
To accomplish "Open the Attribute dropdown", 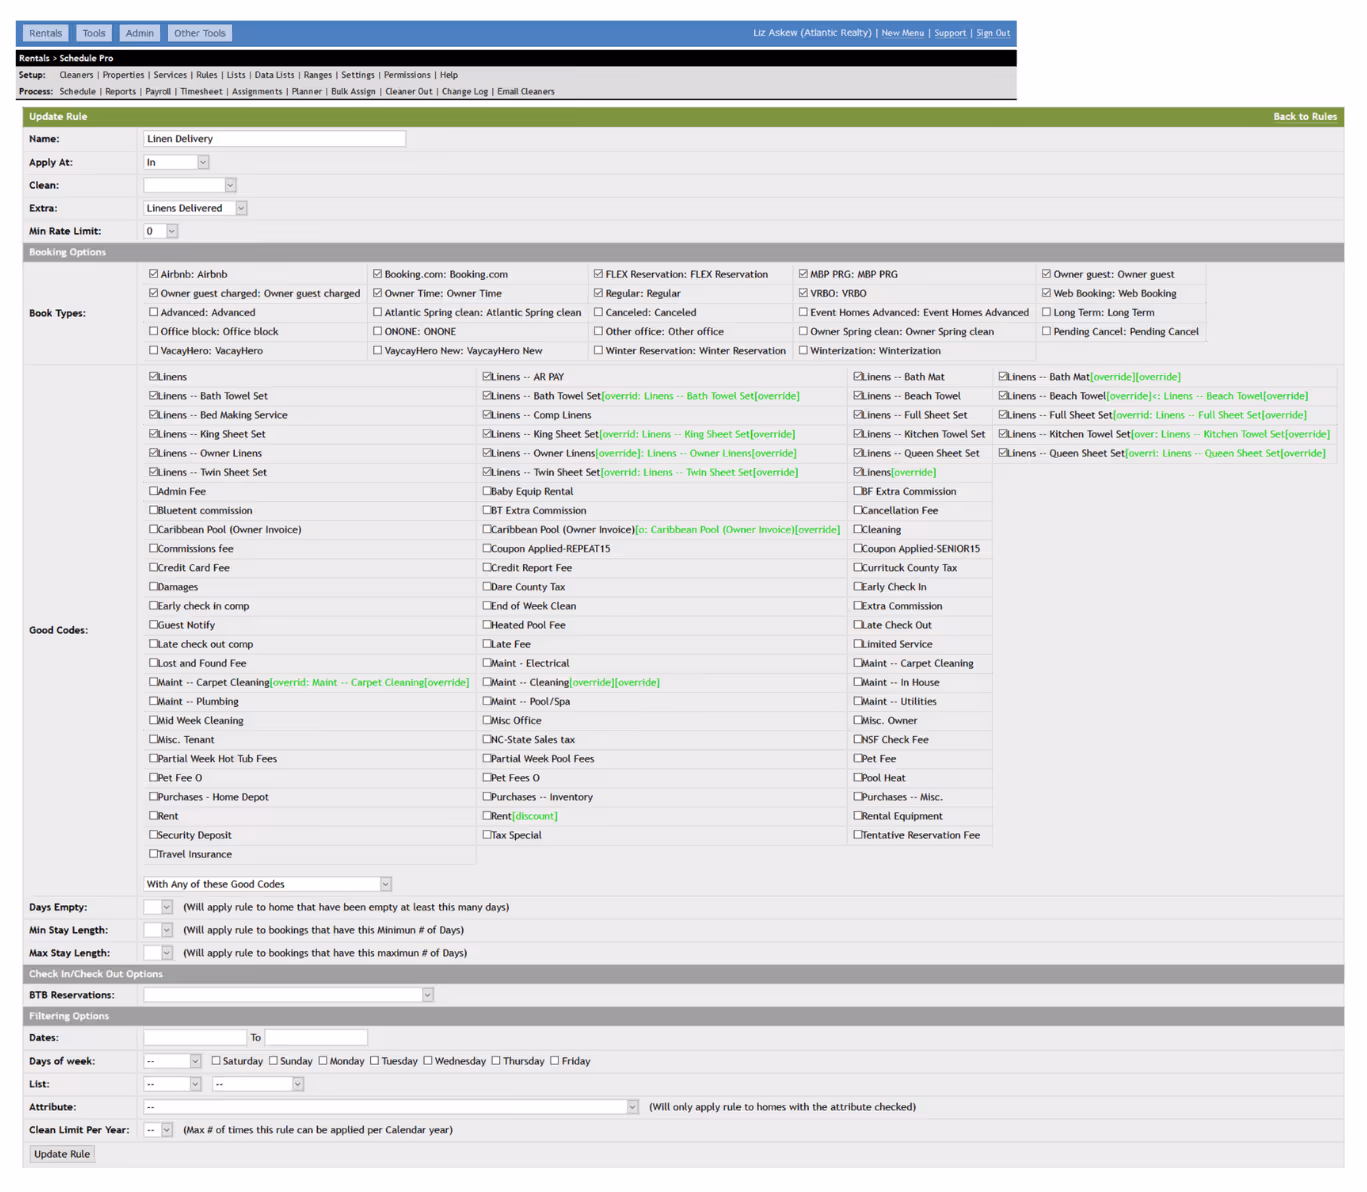I will (391, 1107).
